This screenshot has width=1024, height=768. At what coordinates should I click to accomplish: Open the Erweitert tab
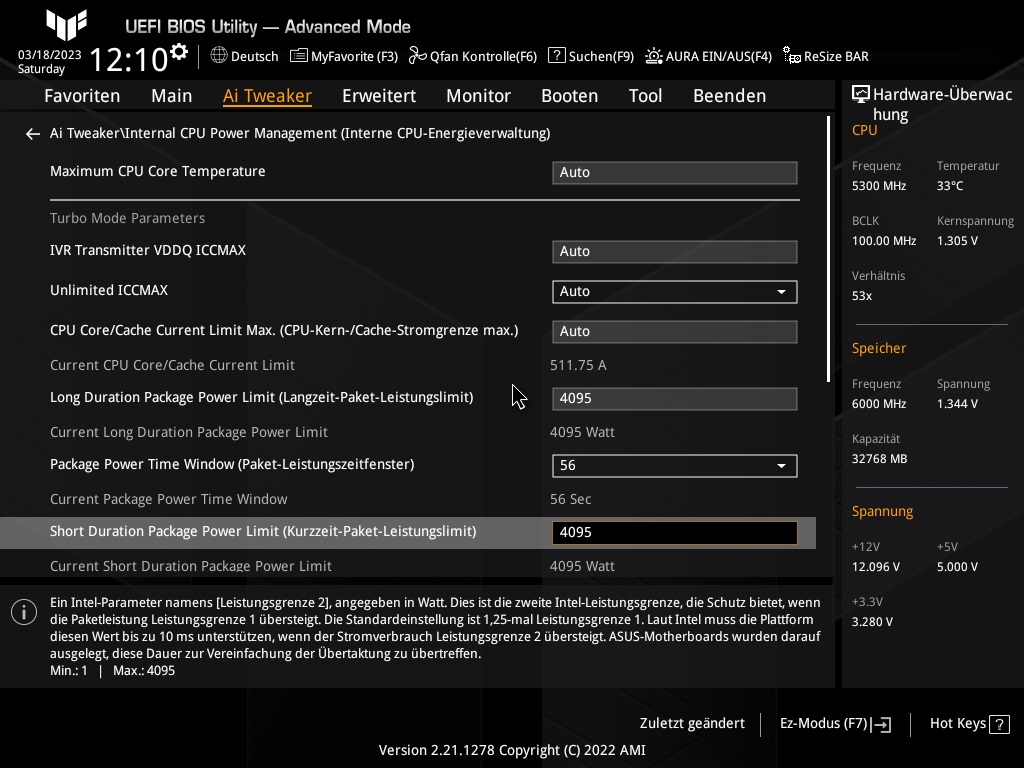pos(379,96)
